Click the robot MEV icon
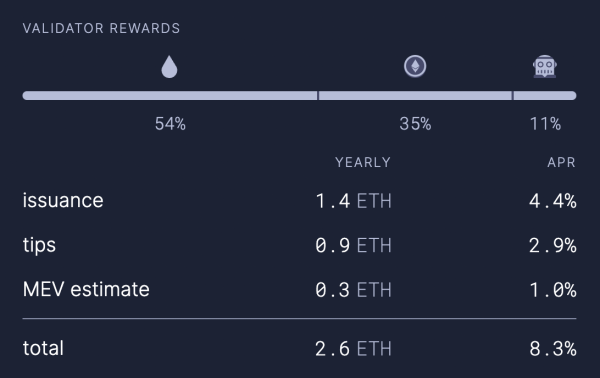The height and width of the screenshot is (378, 600). tap(545, 66)
